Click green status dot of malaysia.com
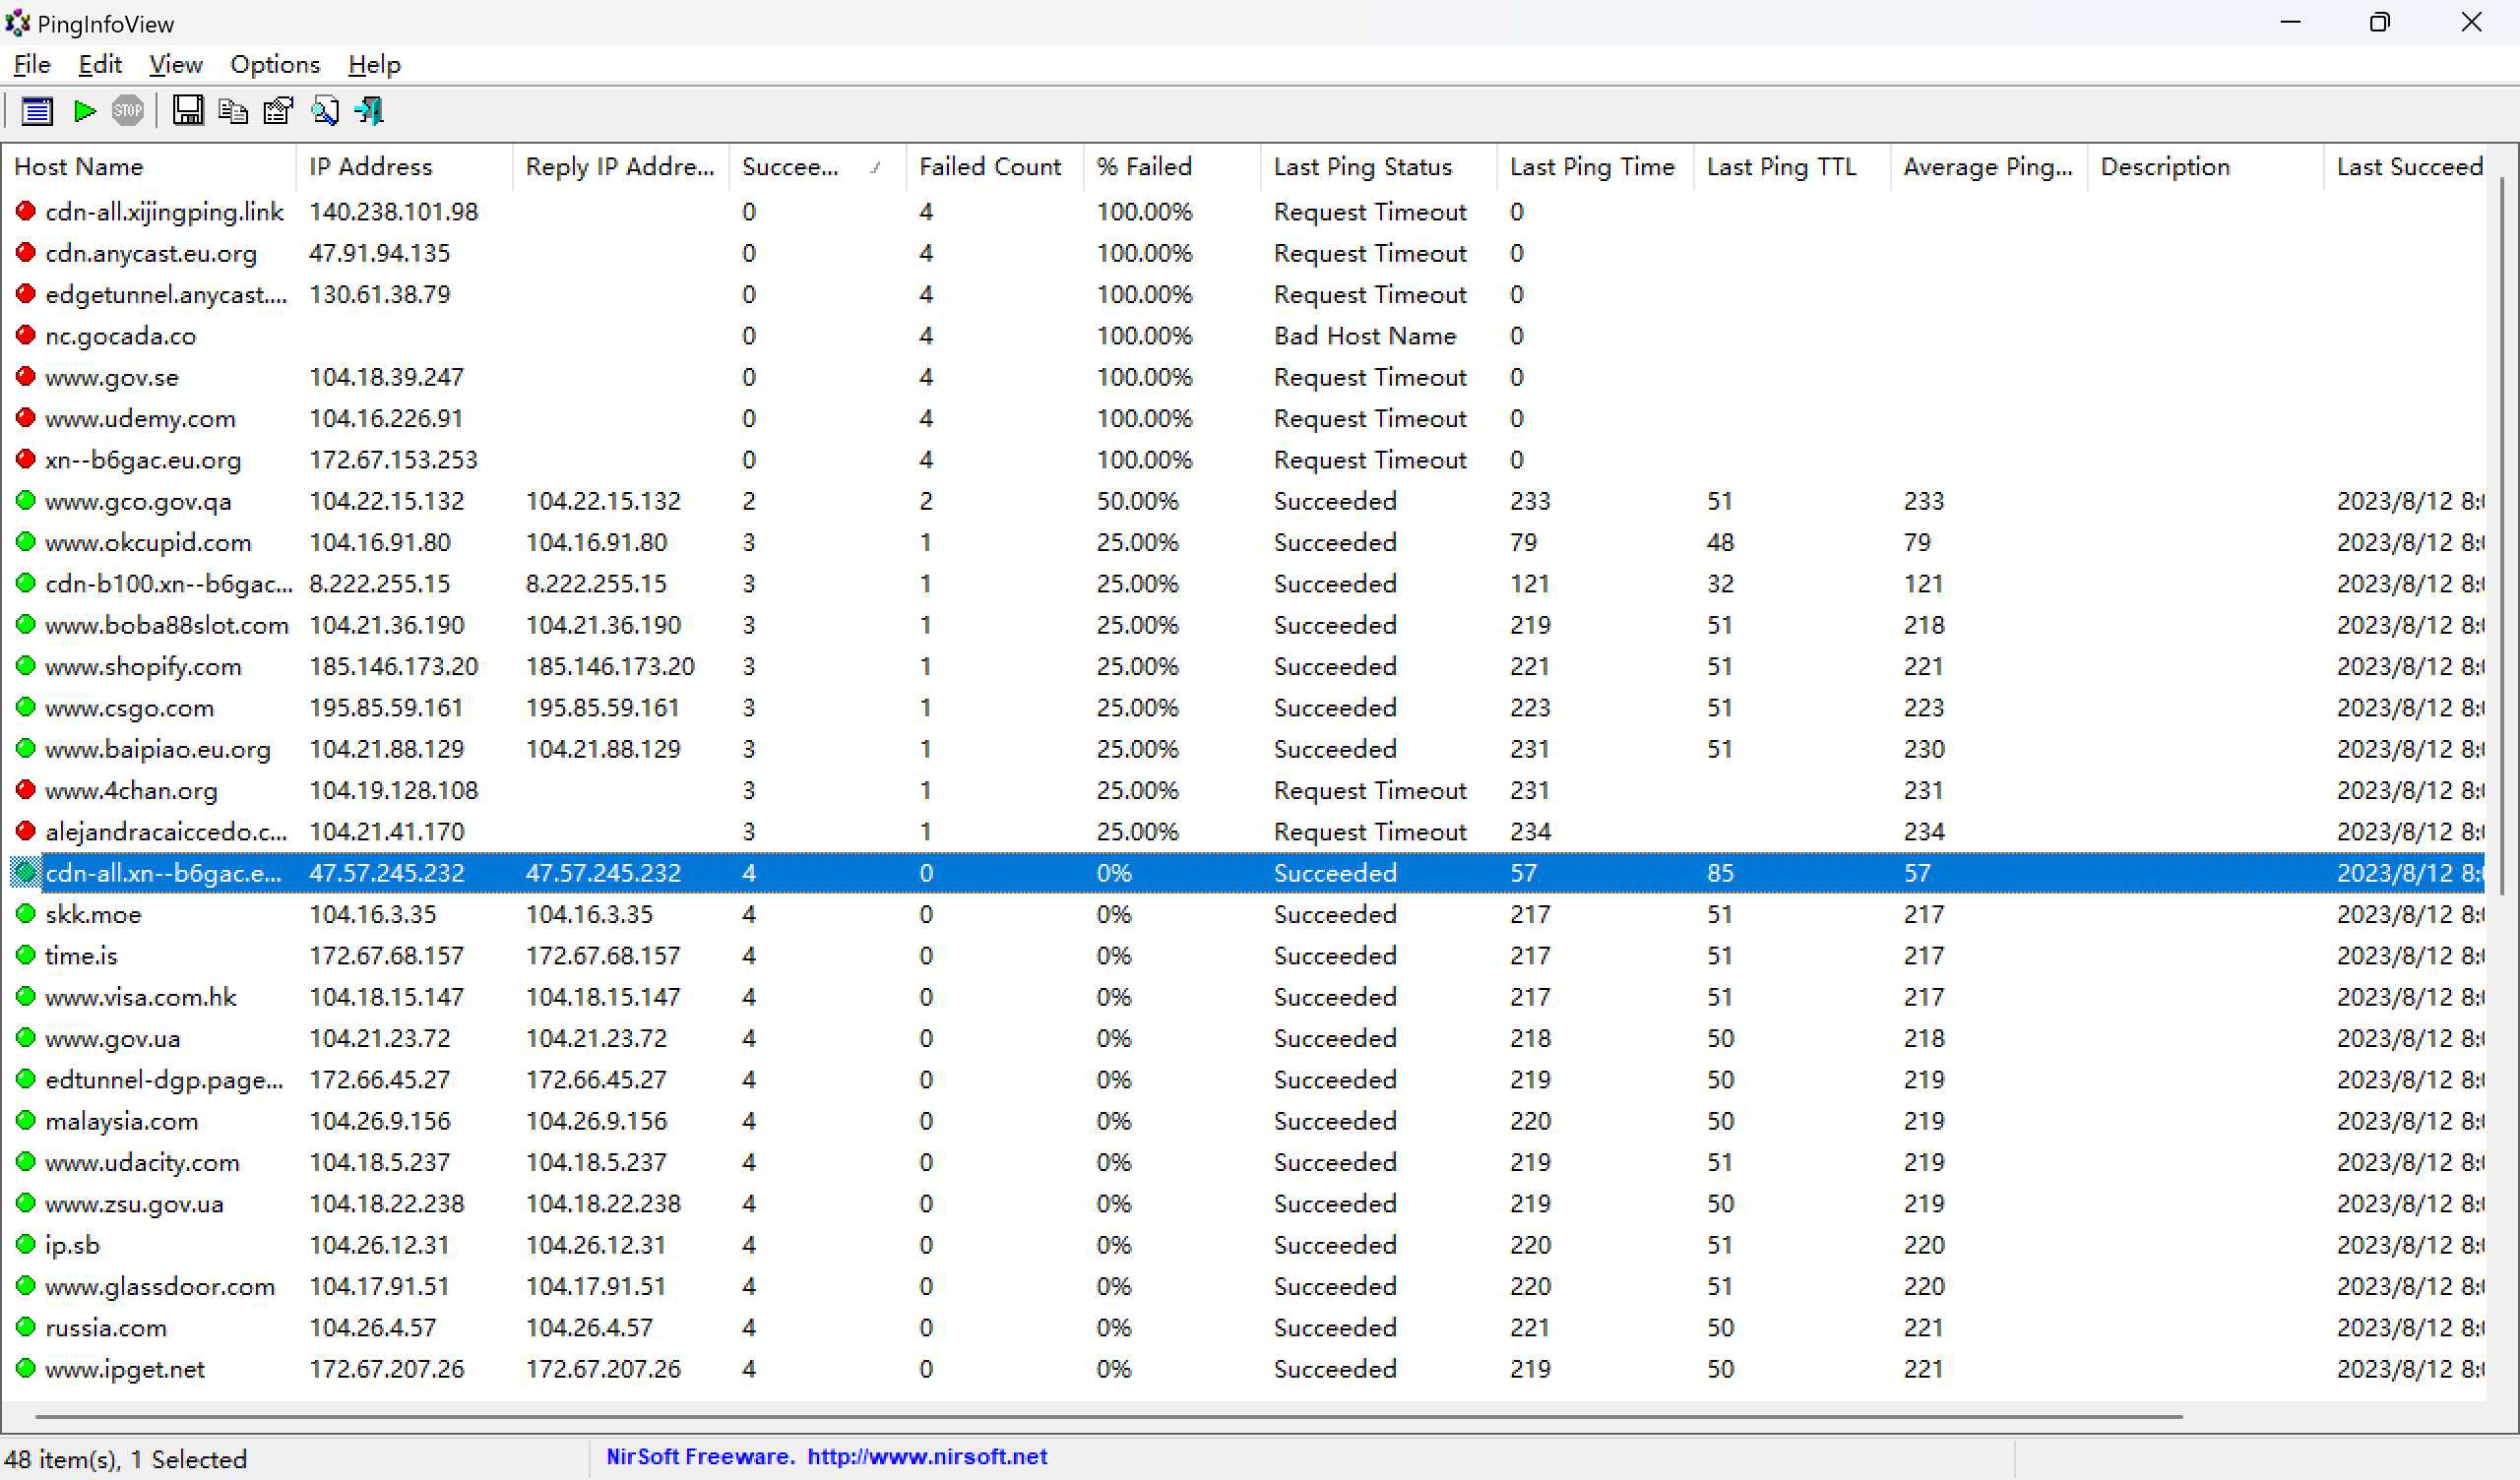The width and height of the screenshot is (2520, 1480). point(26,1121)
